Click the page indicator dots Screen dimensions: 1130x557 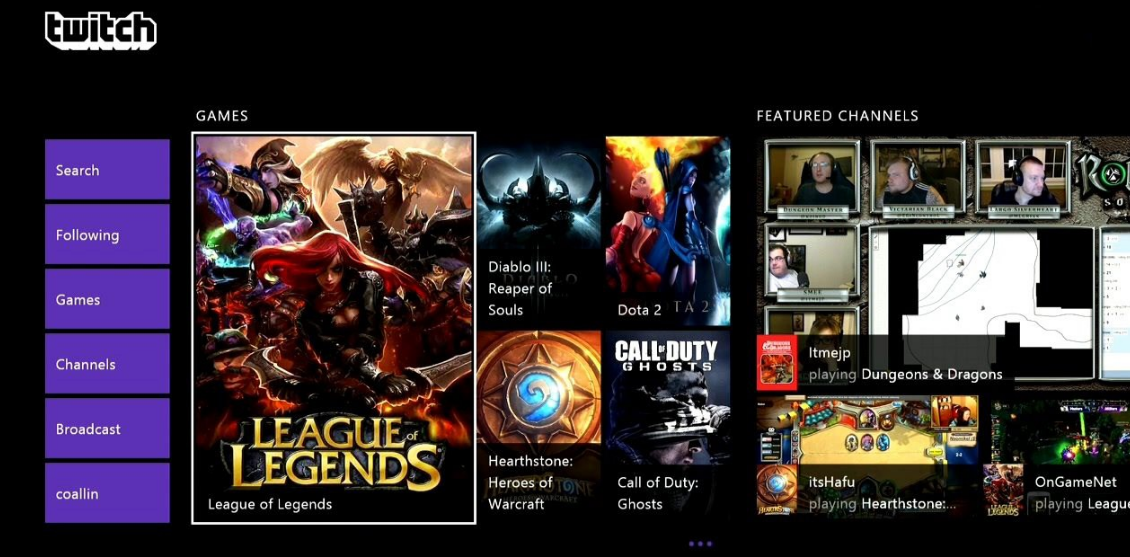700,544
